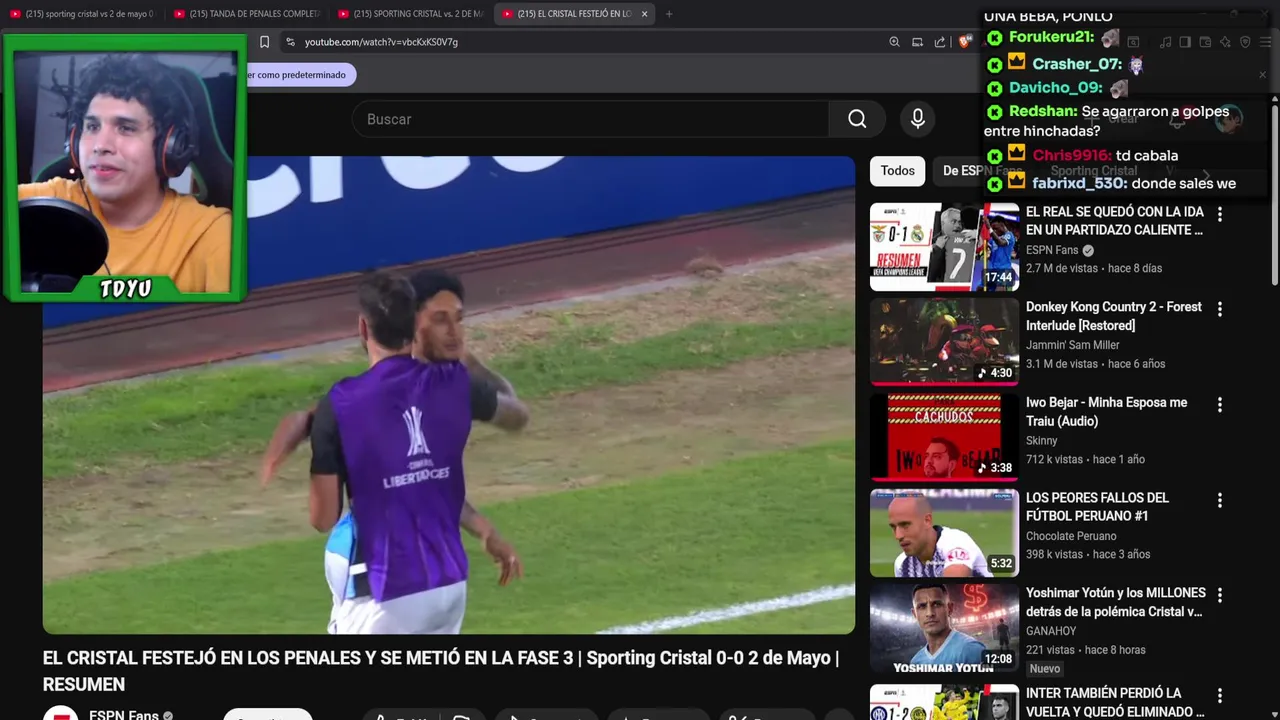Switch to TANDA DE PENALES COMPLETA tab
The height and width of the screenshot is (720, 1280).
(x=247, y=14)
